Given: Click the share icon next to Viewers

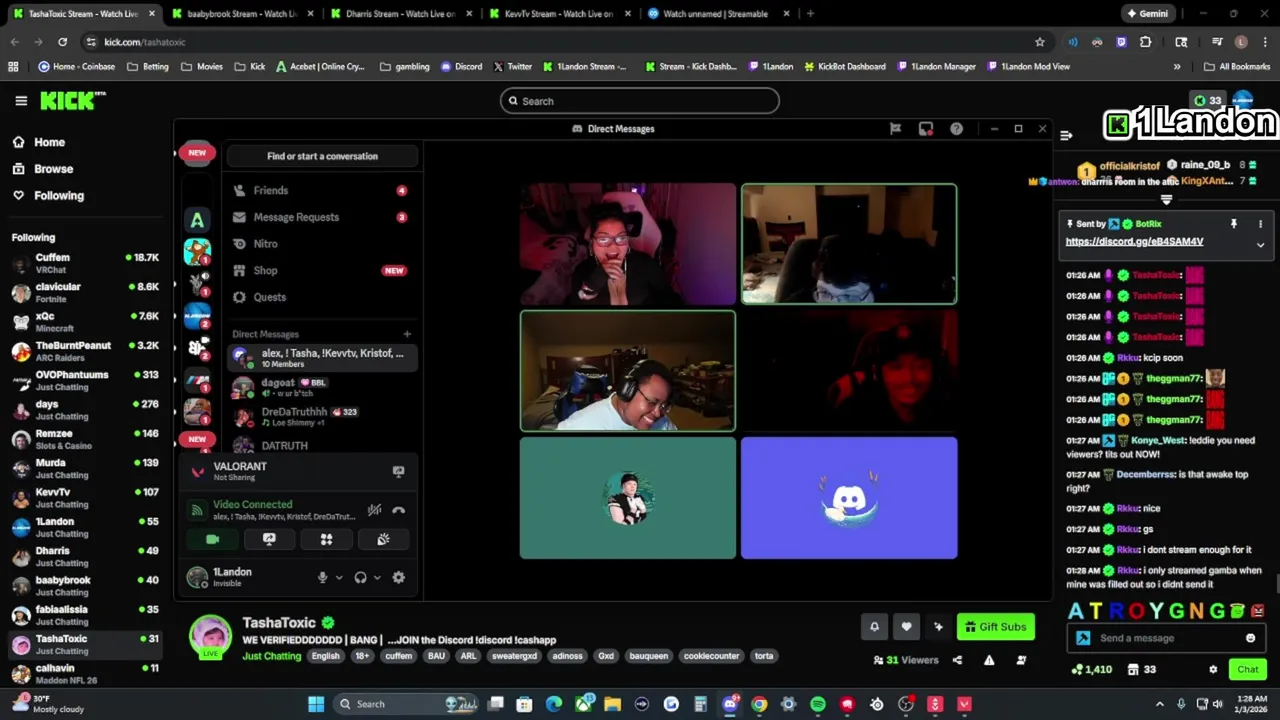Looking at the screenshot, I should 957,660.
